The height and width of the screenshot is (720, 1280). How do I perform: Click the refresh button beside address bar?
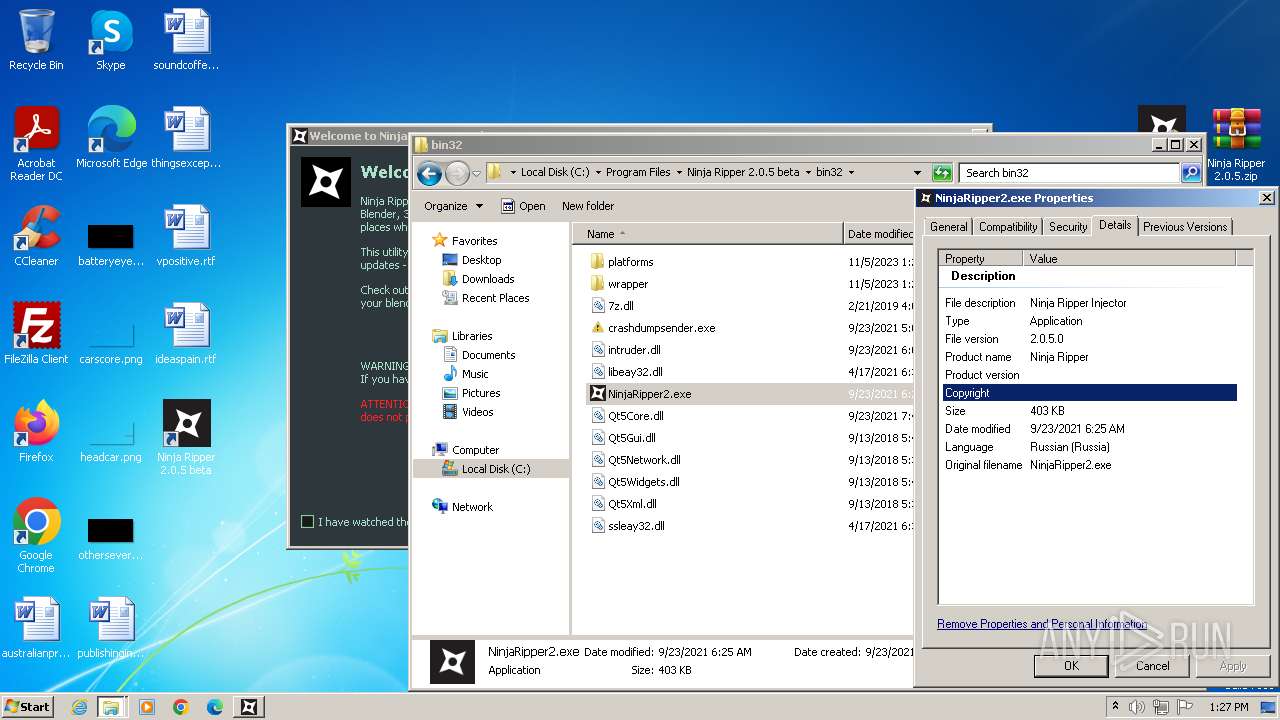pyautogui.click(x=942, y=172)
